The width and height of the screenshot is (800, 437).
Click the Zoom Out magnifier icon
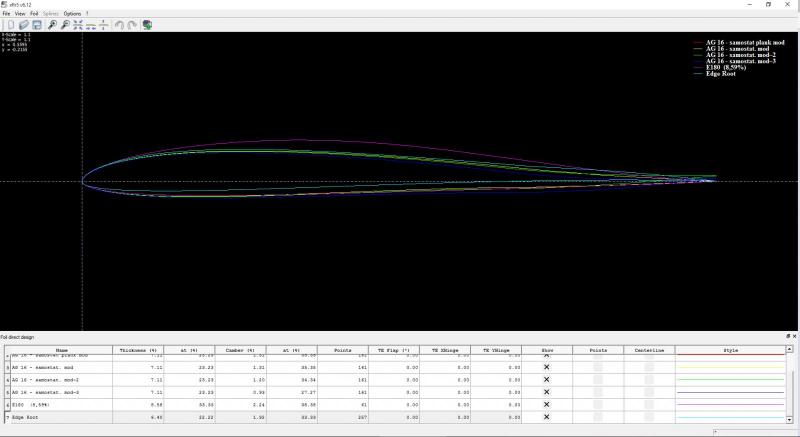pyautogui.click(x=65, y=24)
